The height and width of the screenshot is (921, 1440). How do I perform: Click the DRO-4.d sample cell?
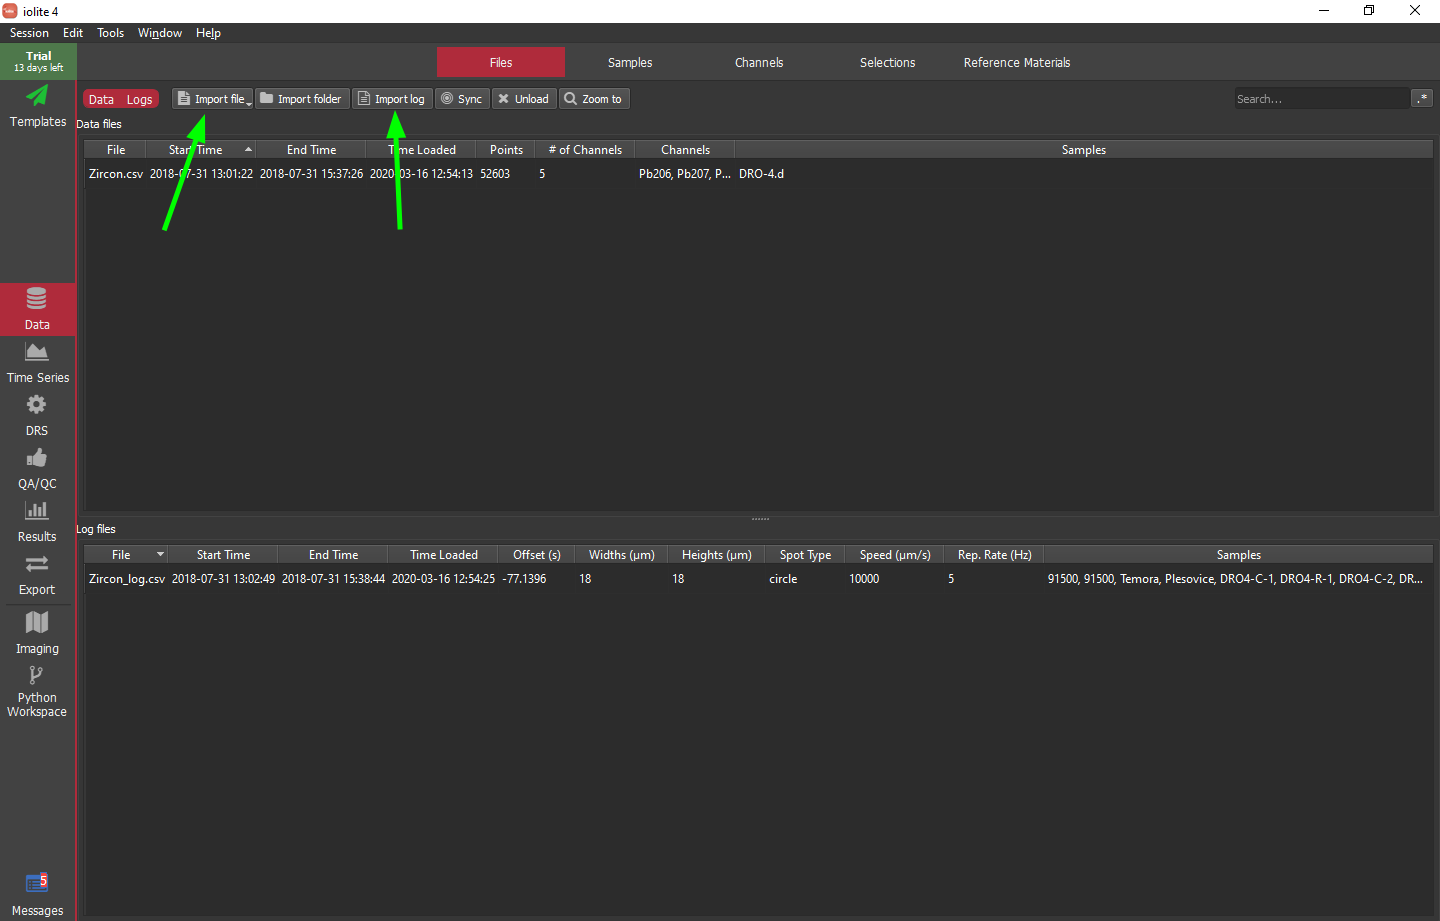[x=761, y=174]
